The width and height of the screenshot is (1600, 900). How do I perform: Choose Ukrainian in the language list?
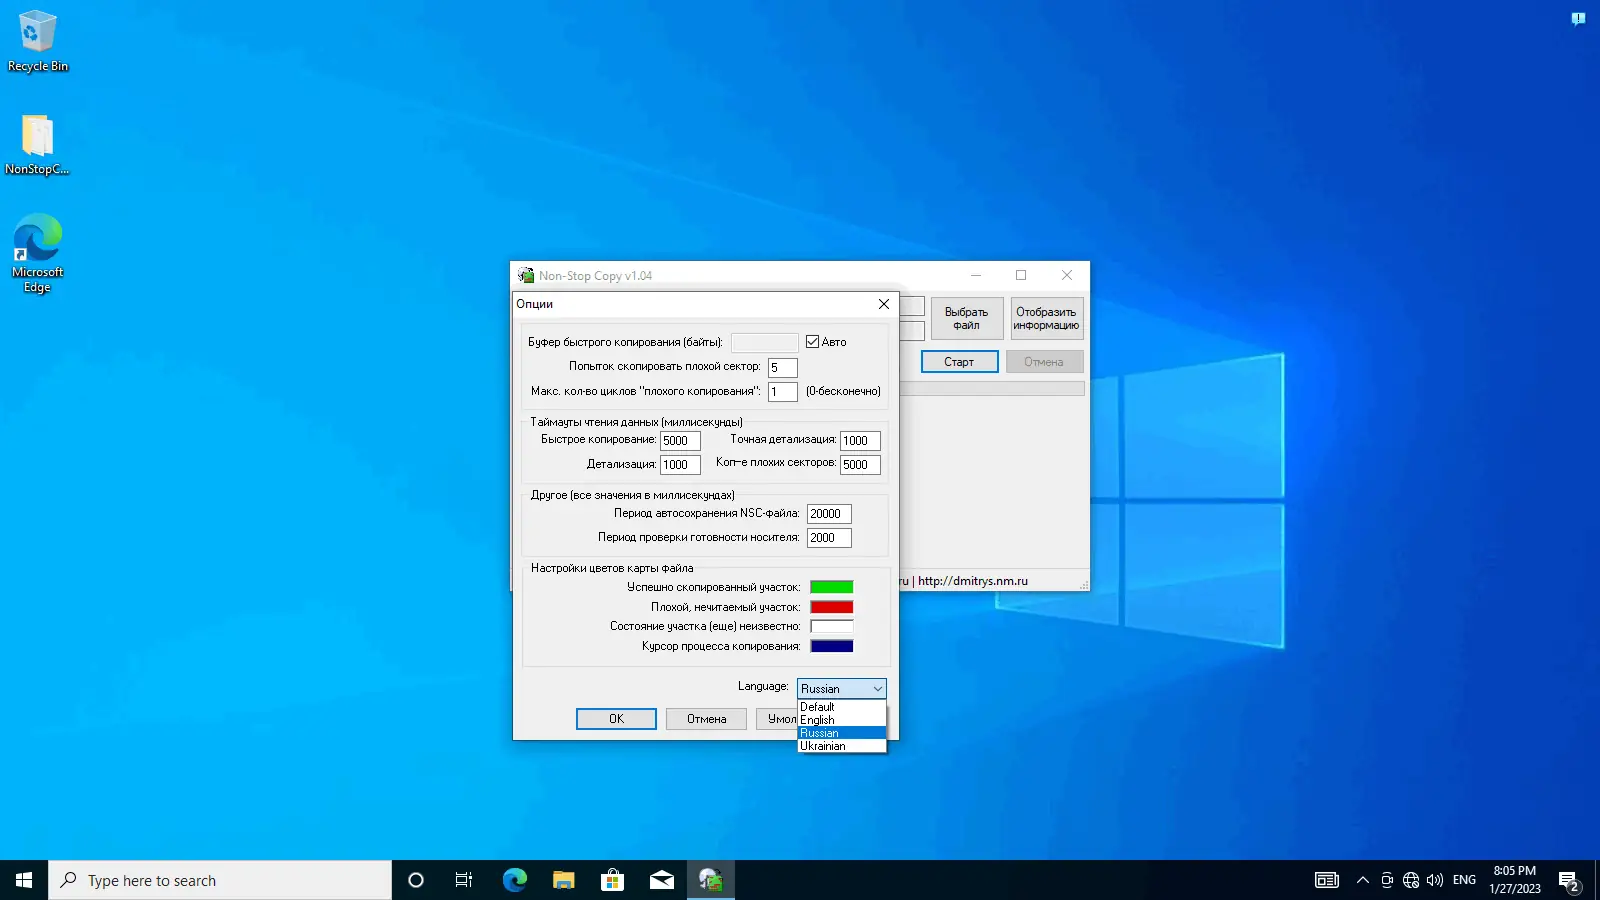pyautogui.click(x=841, y=746)
